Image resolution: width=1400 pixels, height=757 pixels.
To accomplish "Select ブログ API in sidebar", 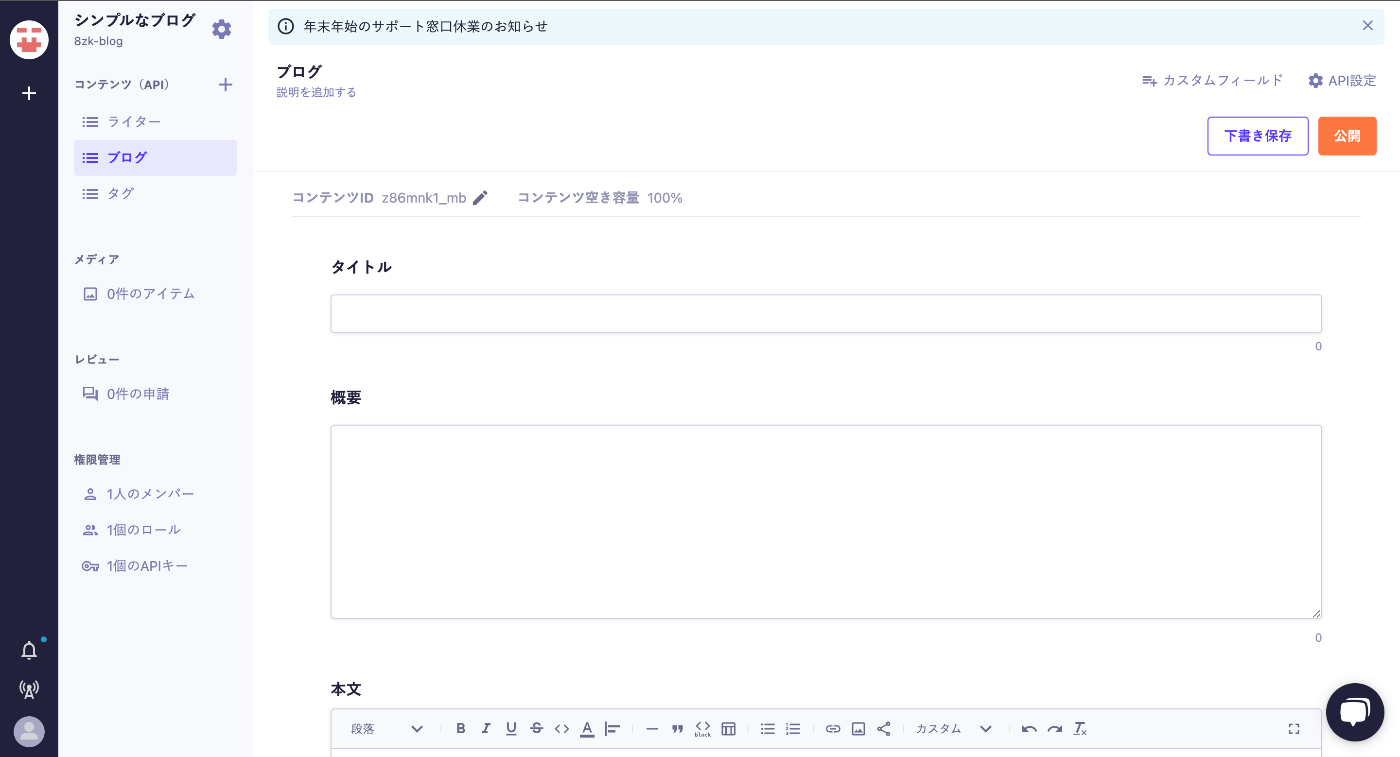I will point(155,158).
